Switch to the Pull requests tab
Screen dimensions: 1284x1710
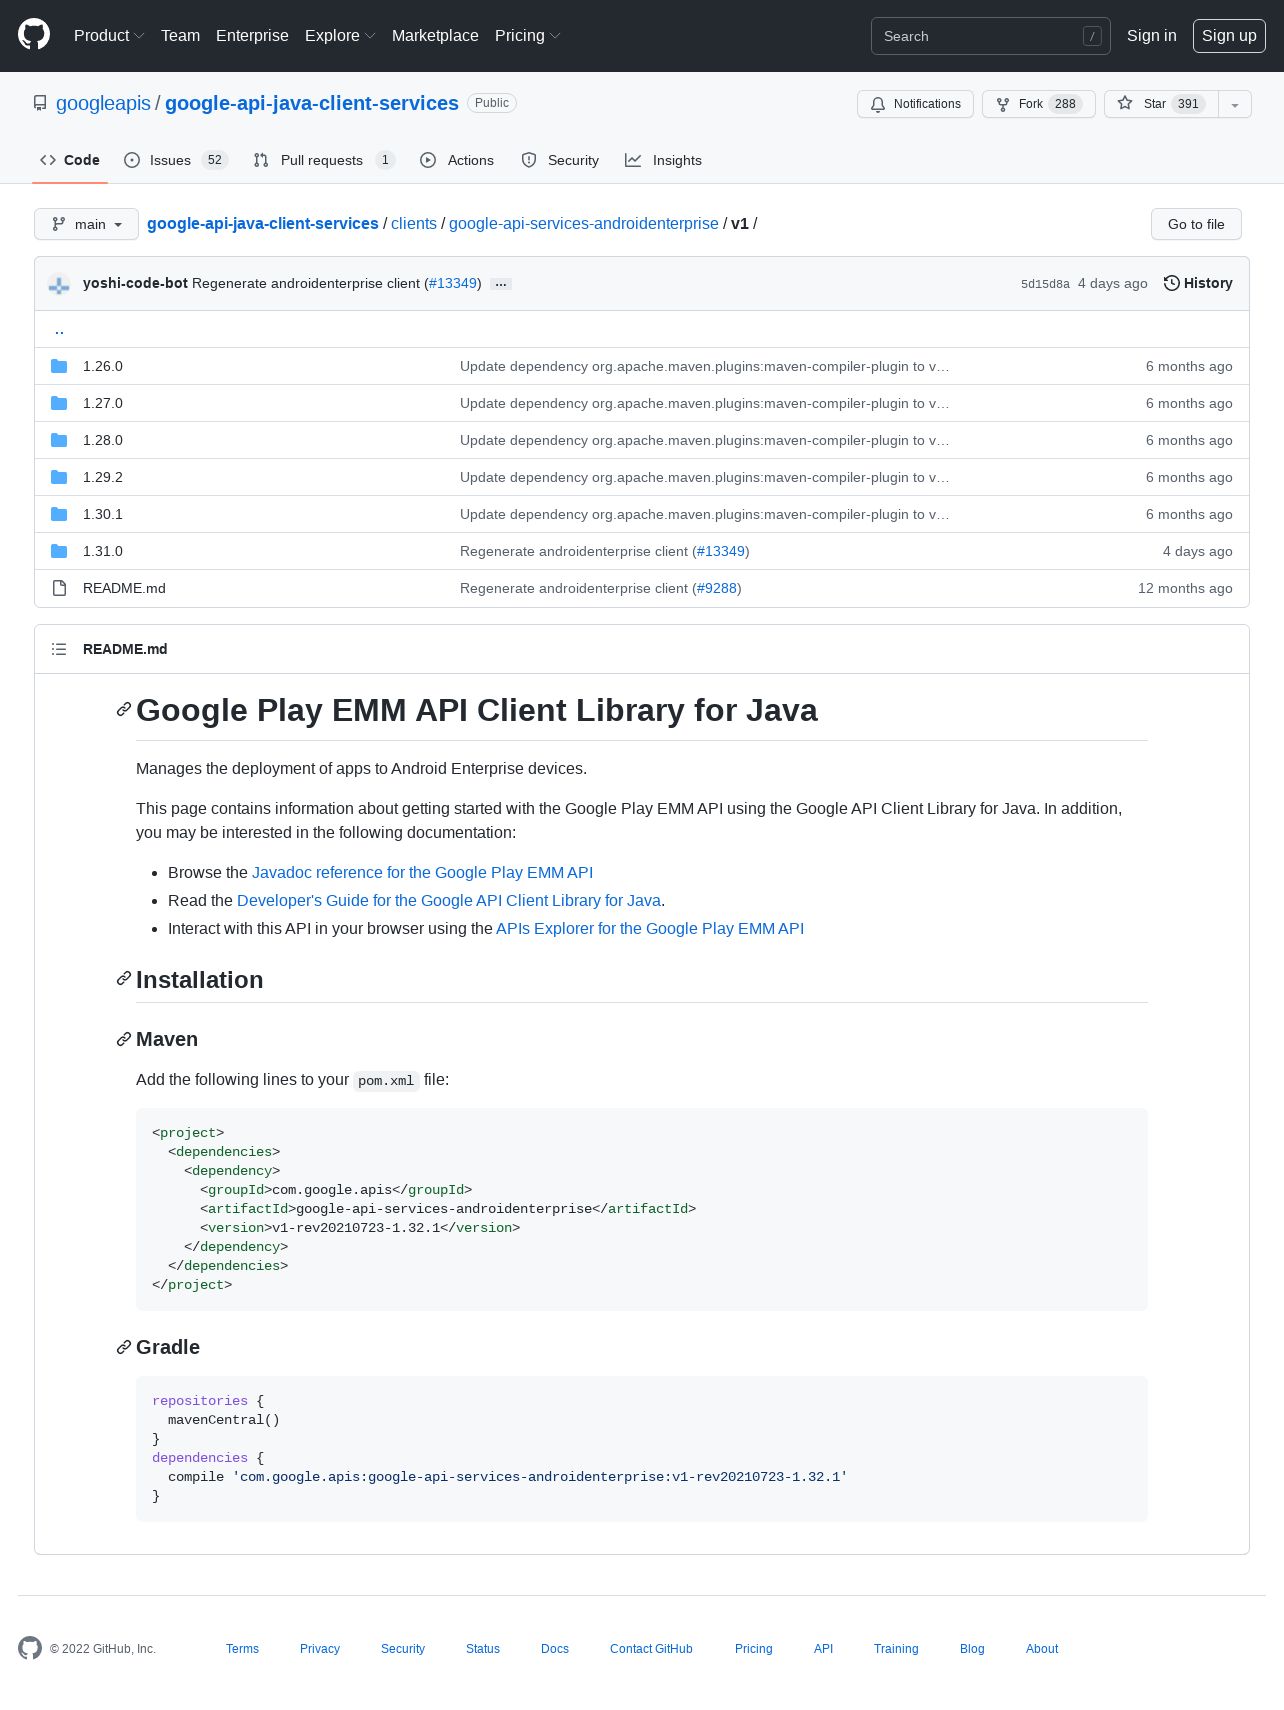pyautogui.click(x=324, y=160)
